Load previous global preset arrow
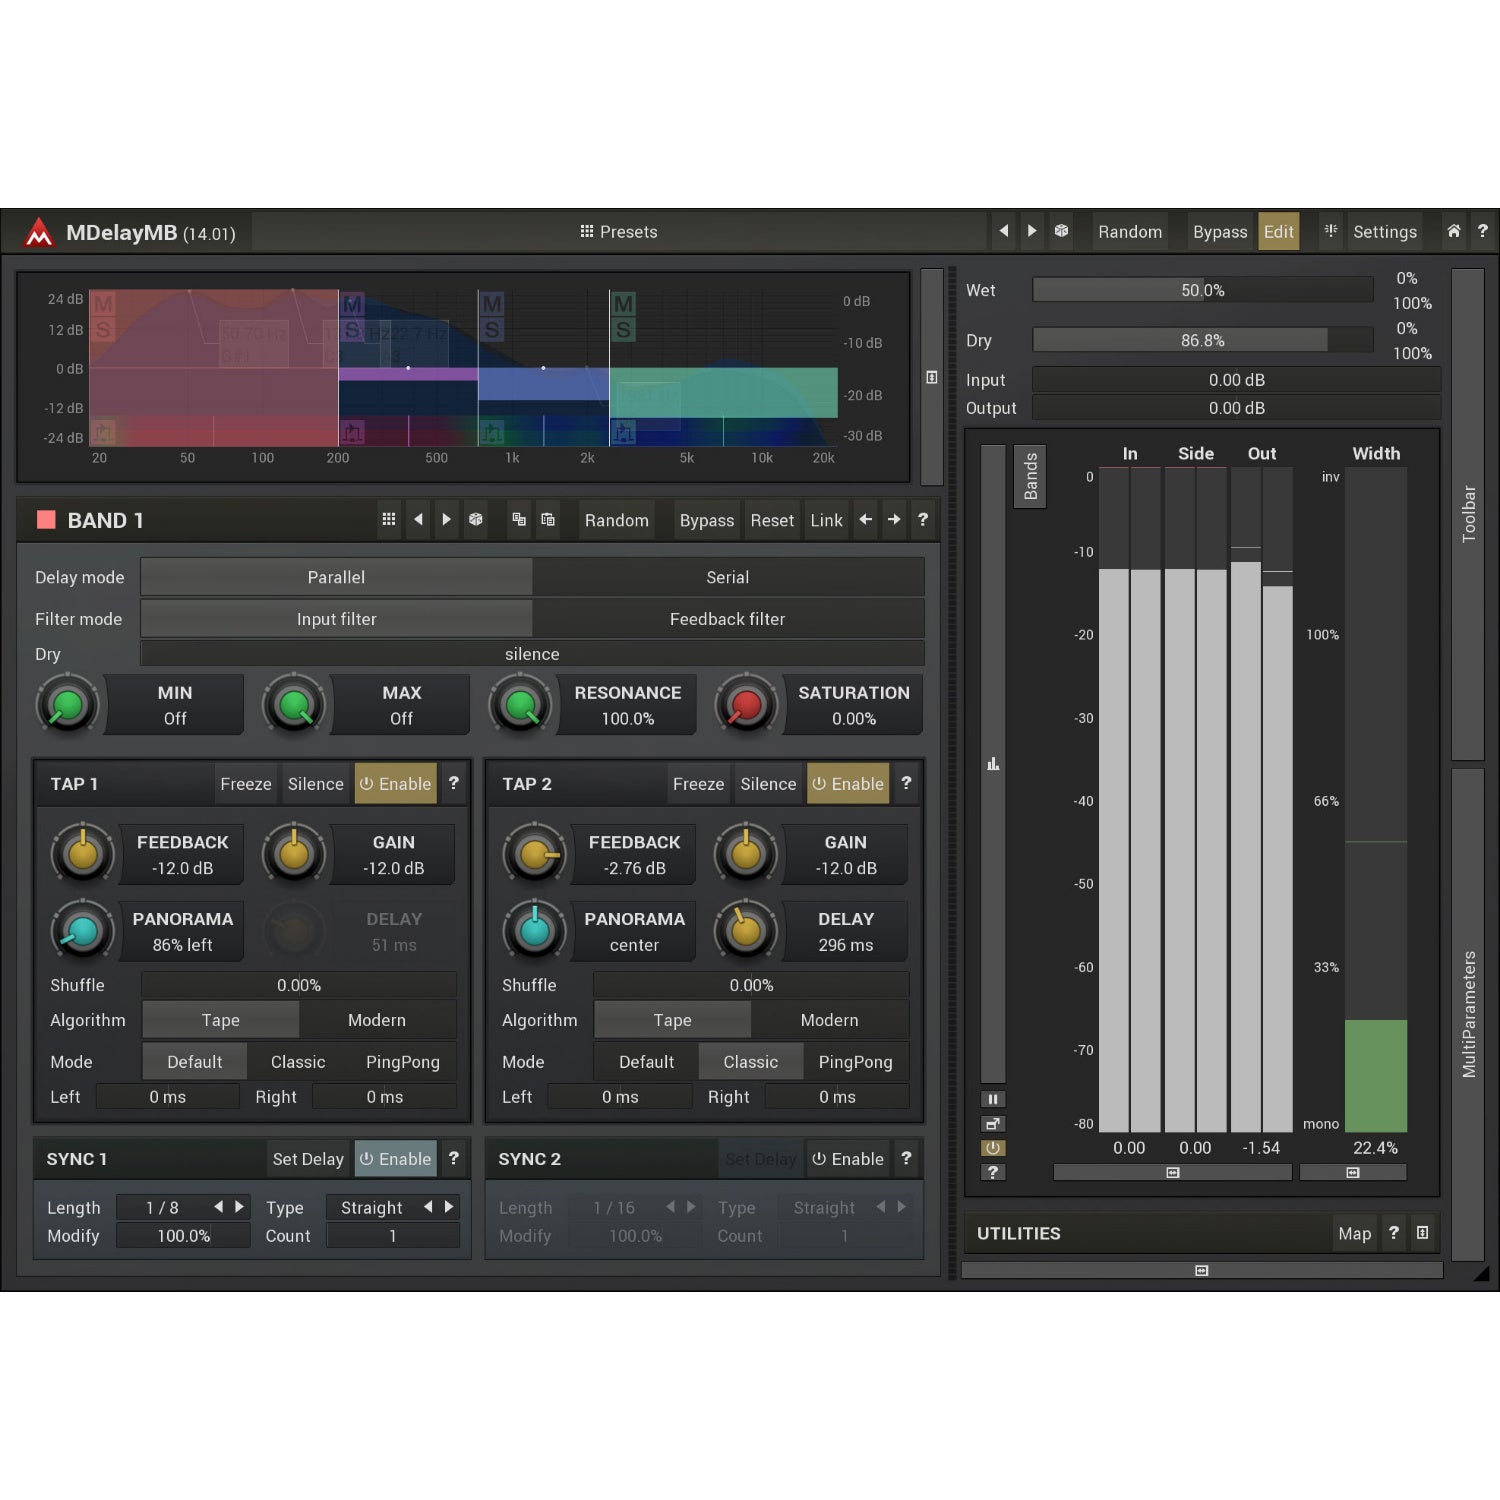This screenshot has height=1500, width=1500. pyautogui.click(x=1003, y=231)
